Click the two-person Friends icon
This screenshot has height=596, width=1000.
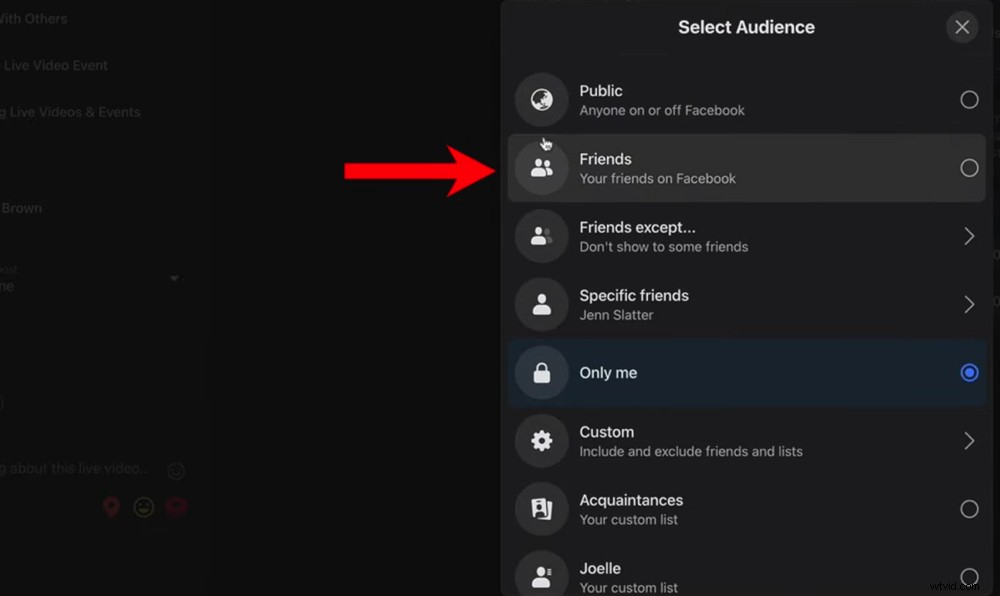click(x=540, y=167)
